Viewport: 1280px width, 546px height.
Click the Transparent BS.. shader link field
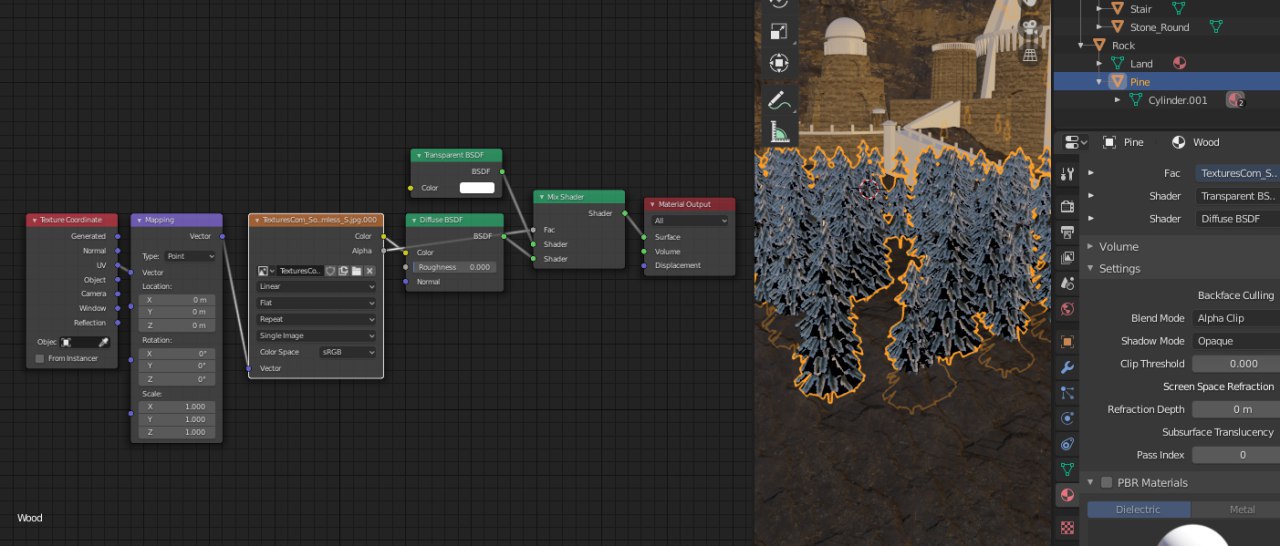pyautogui.click(x=1237, y=196)
